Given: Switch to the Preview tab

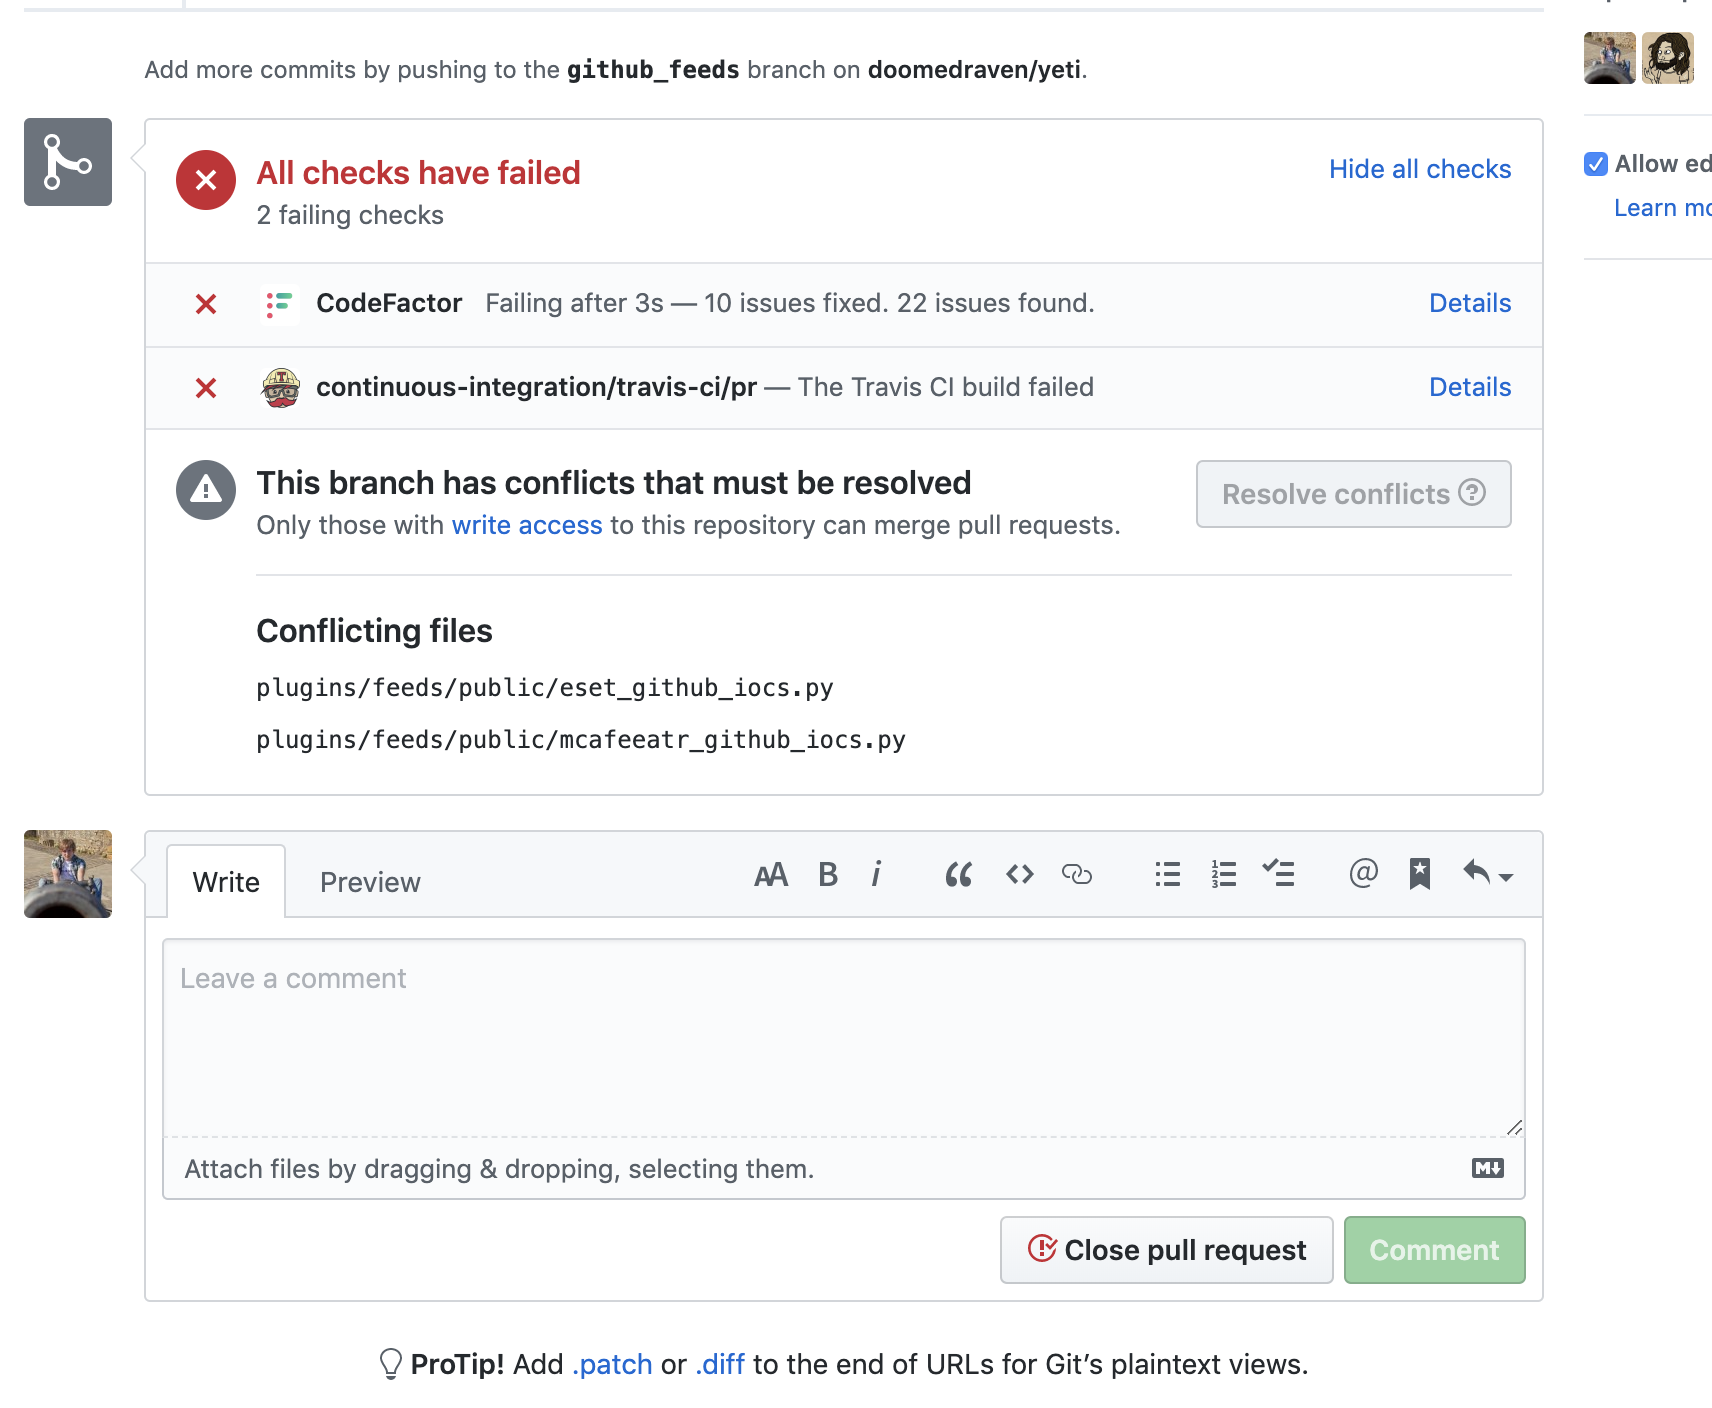Looking at the screenshot, I should [369, 882].
